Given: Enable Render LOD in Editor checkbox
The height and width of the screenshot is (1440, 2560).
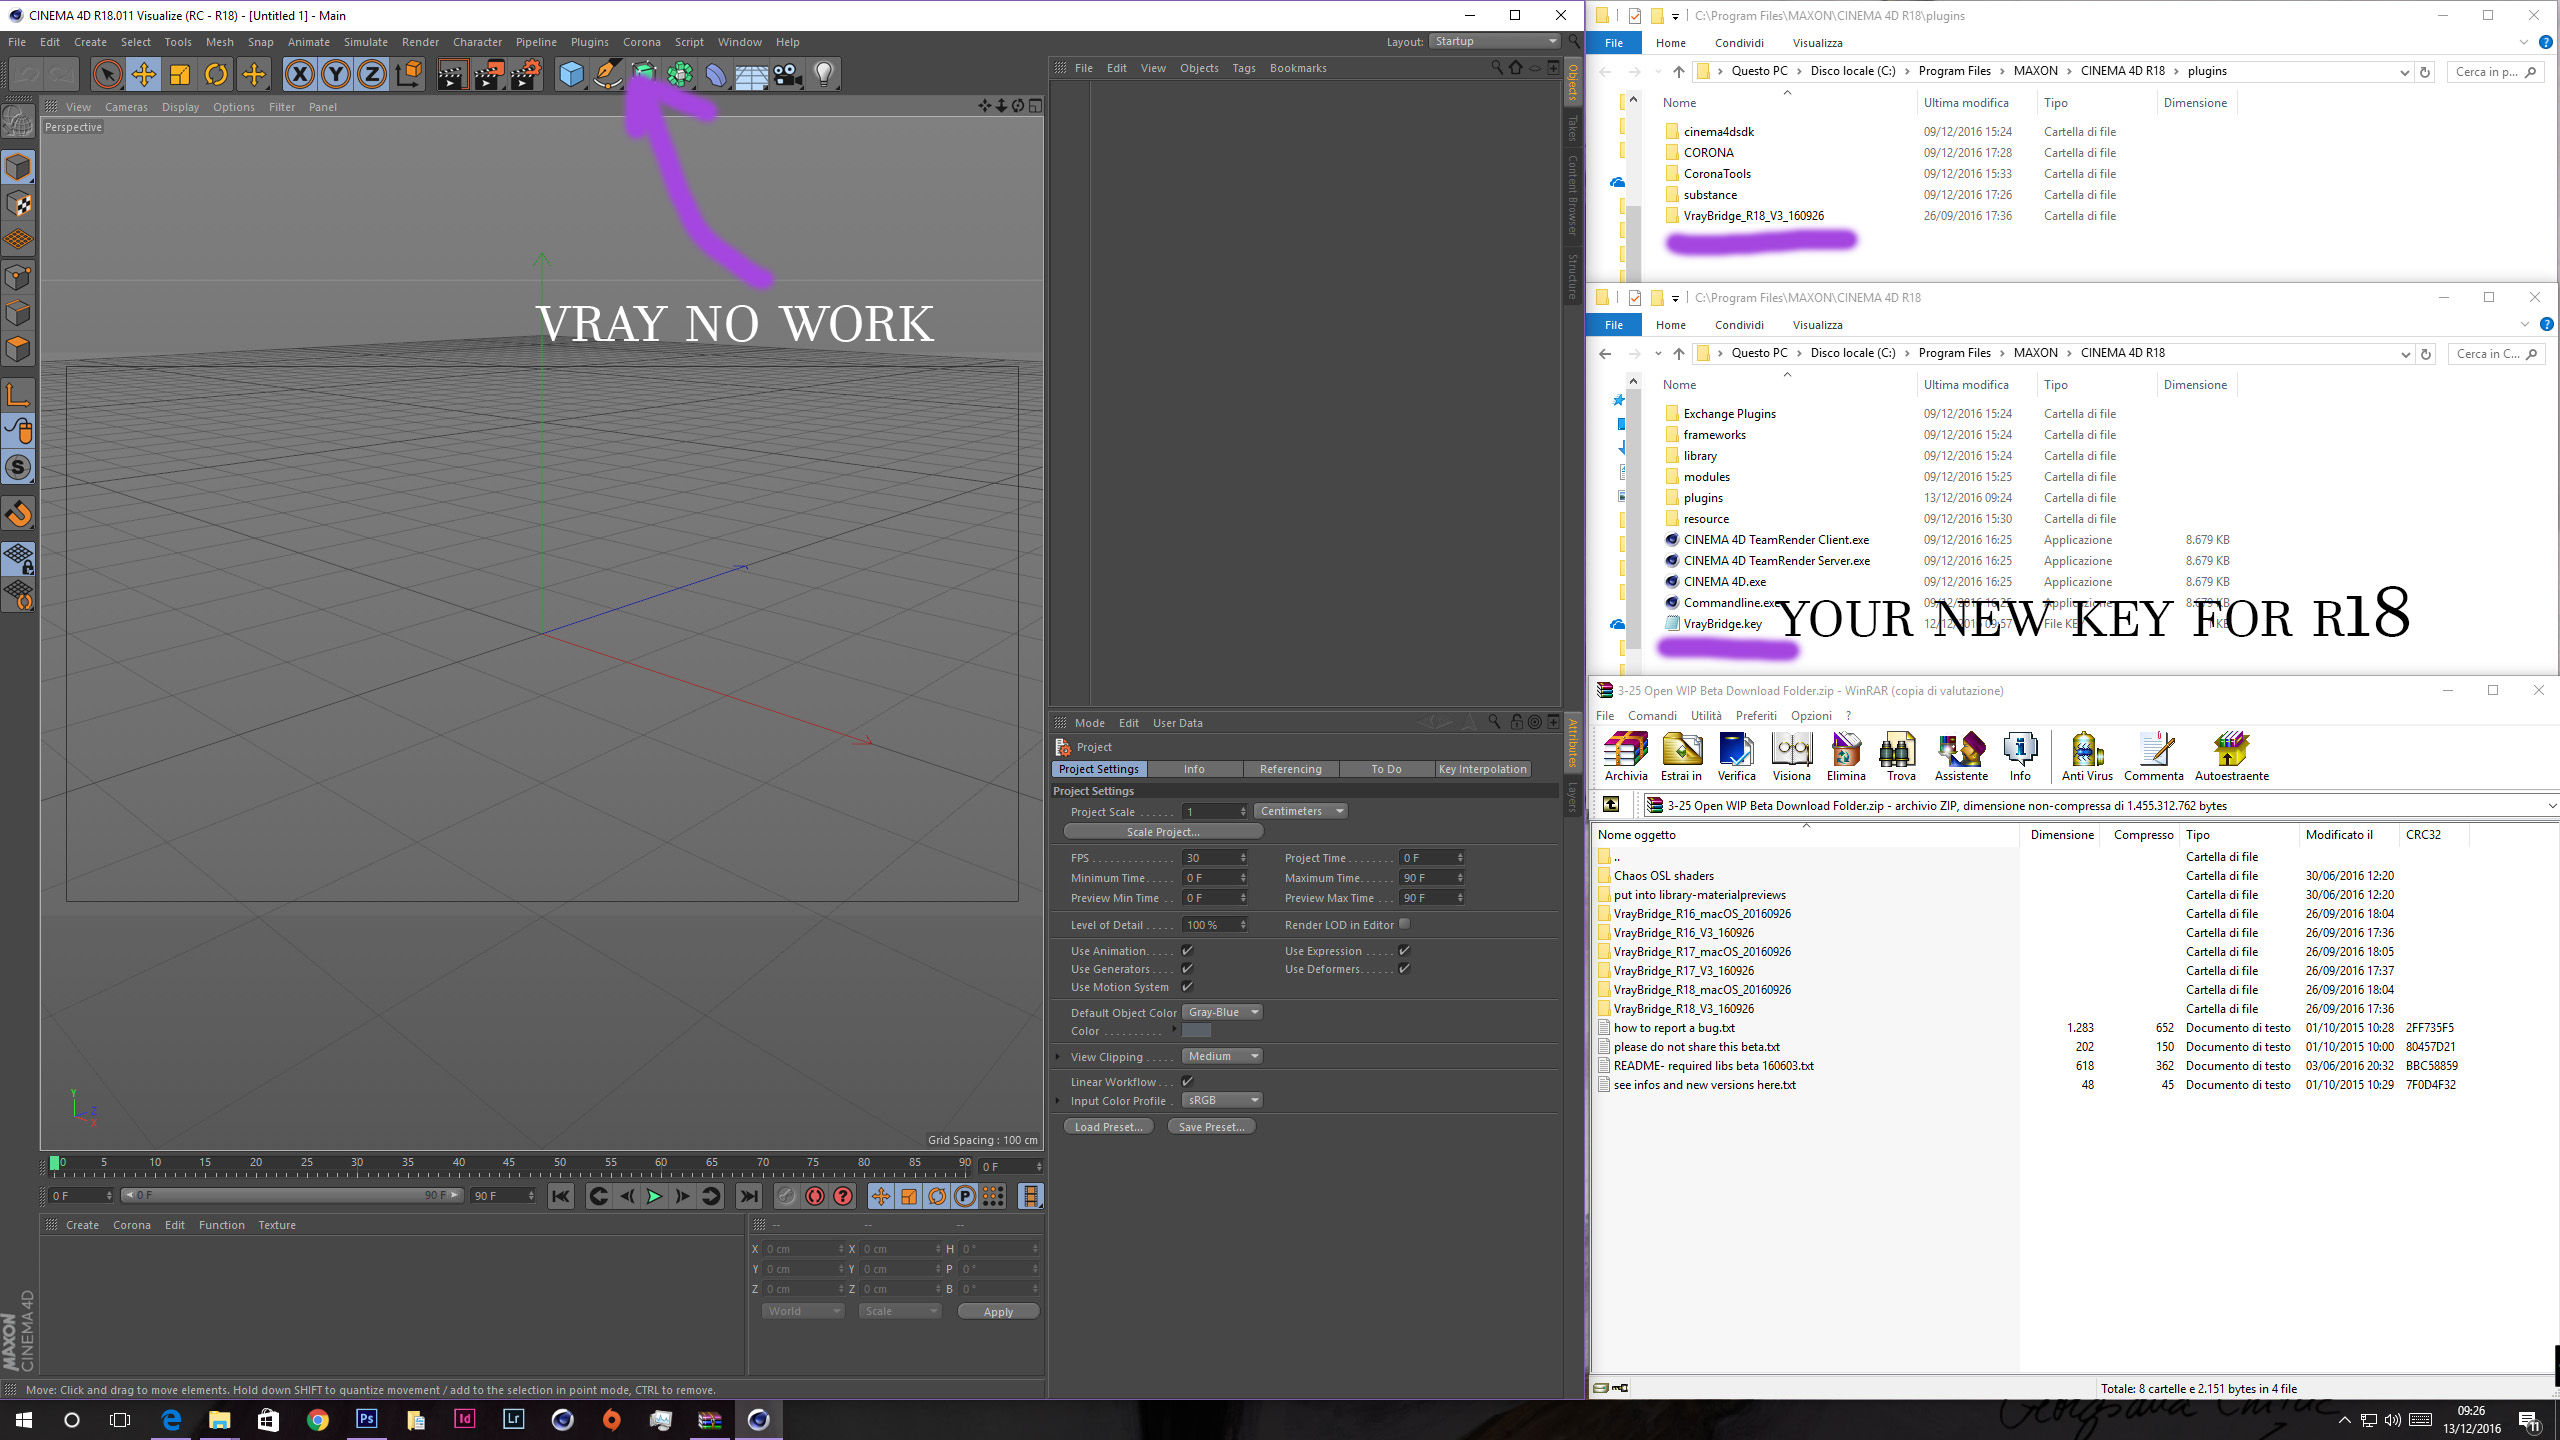Looking at the screenshot, I should click(1404, 924).
